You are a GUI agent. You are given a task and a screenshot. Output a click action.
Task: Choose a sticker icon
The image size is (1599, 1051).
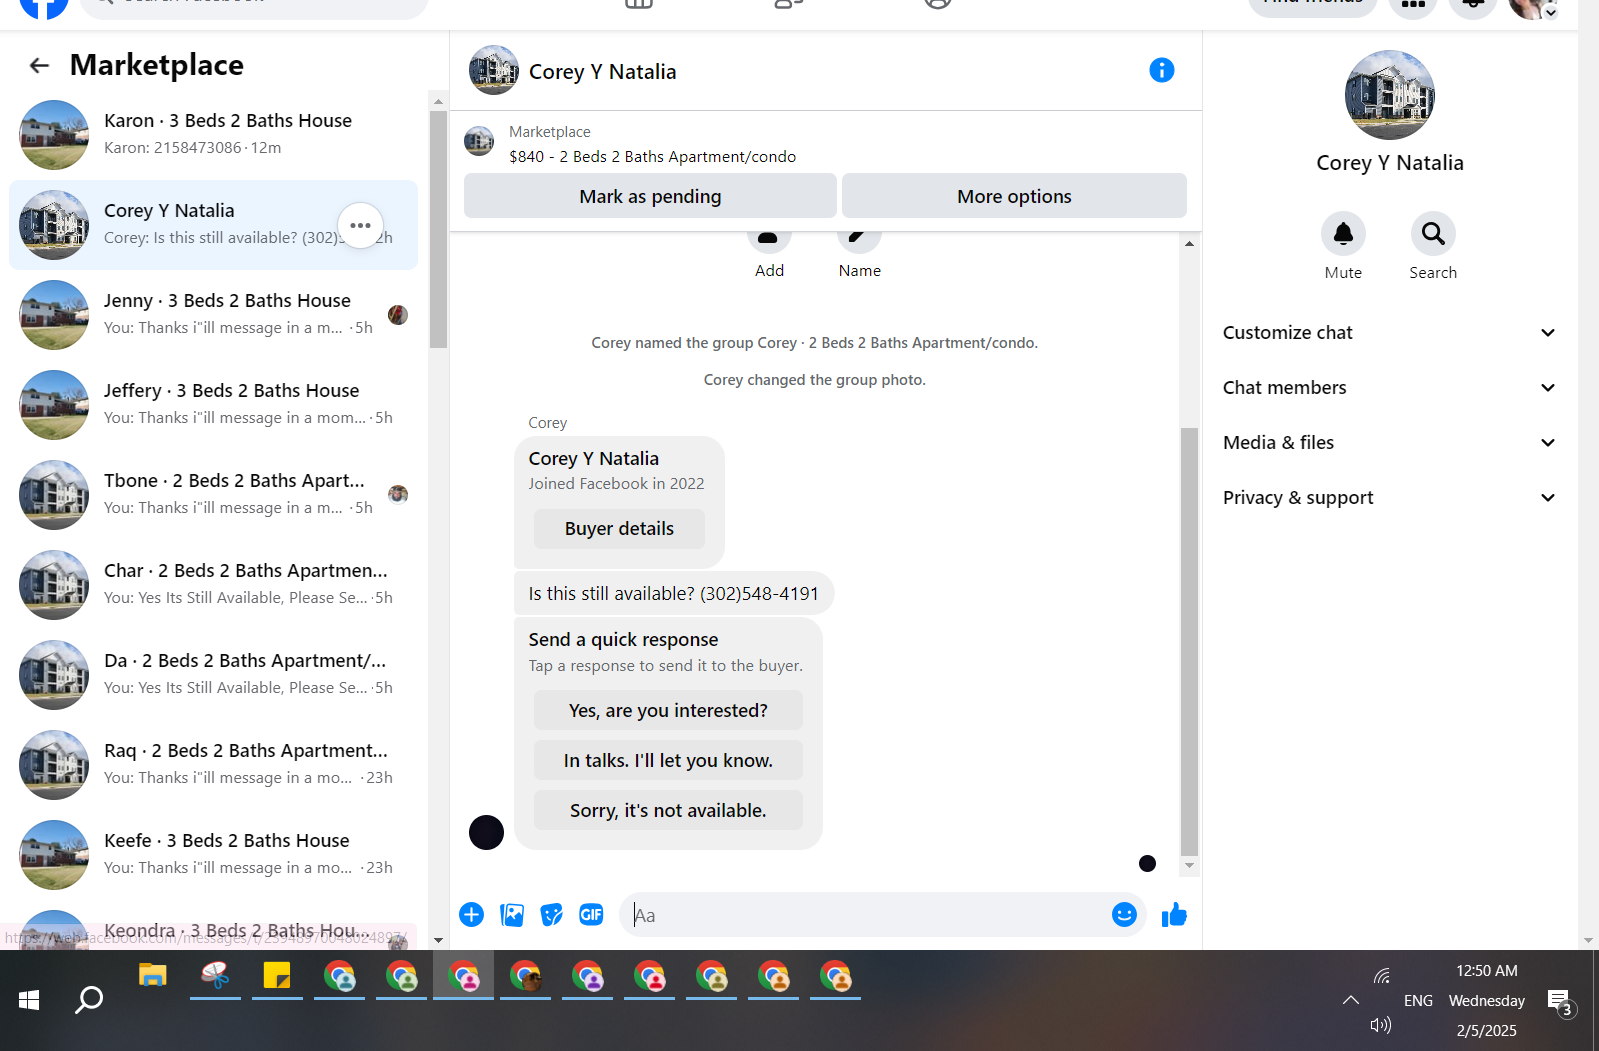coord(552,915)
